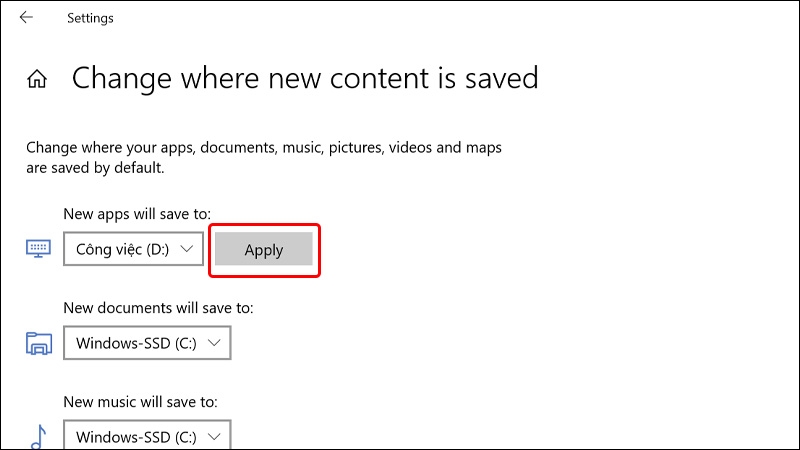Click the Settings window title text
Viewport: 800px width, 450px height.
[90, 18]
